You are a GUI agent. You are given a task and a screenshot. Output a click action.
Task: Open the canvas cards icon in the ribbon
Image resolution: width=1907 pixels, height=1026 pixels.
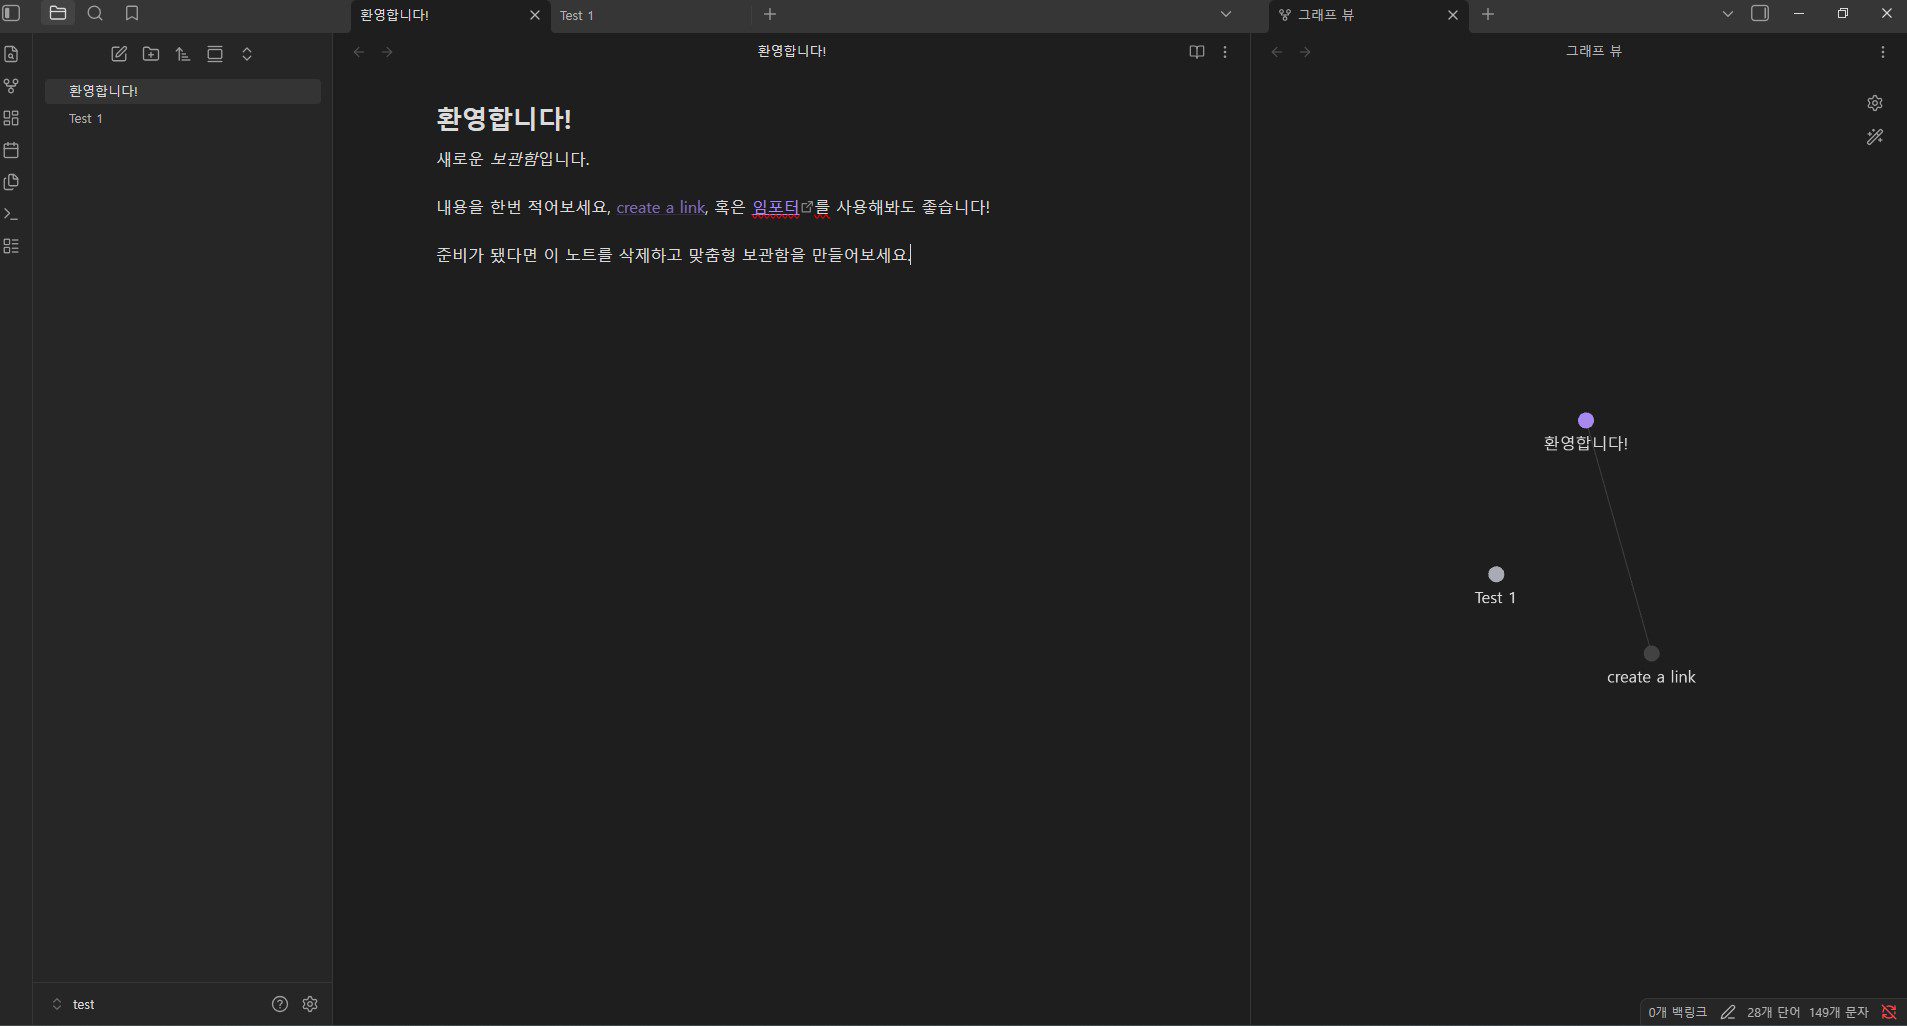pyautogui.click(x=11, y=118)
